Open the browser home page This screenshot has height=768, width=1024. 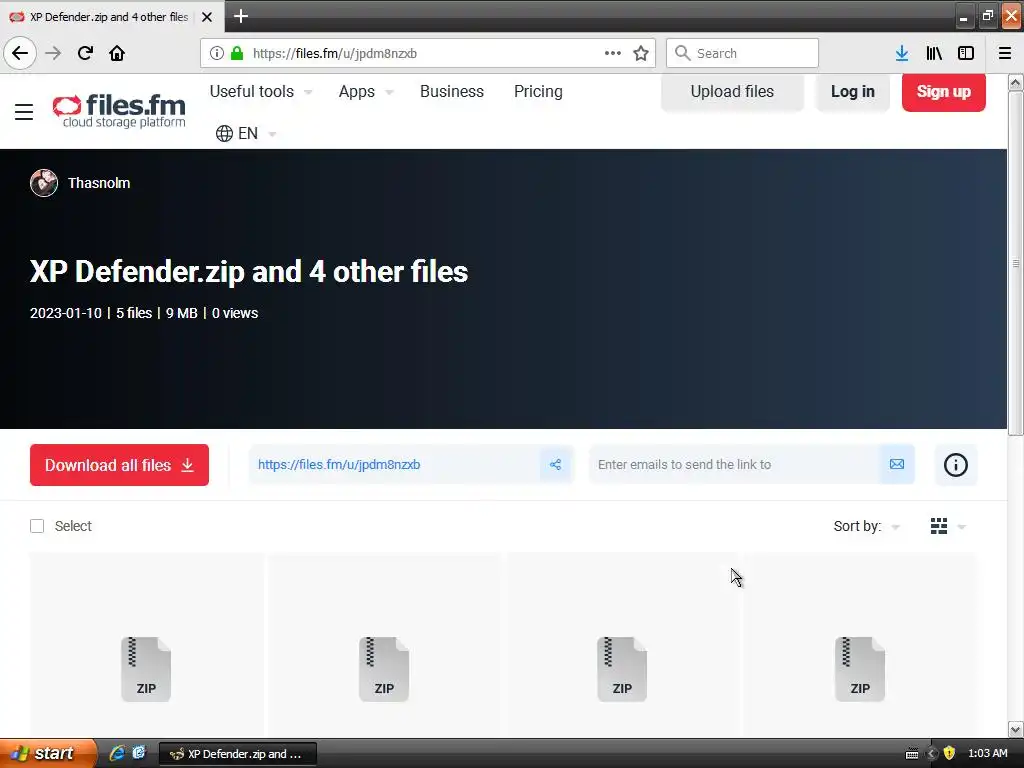click(x=117, y=53)
